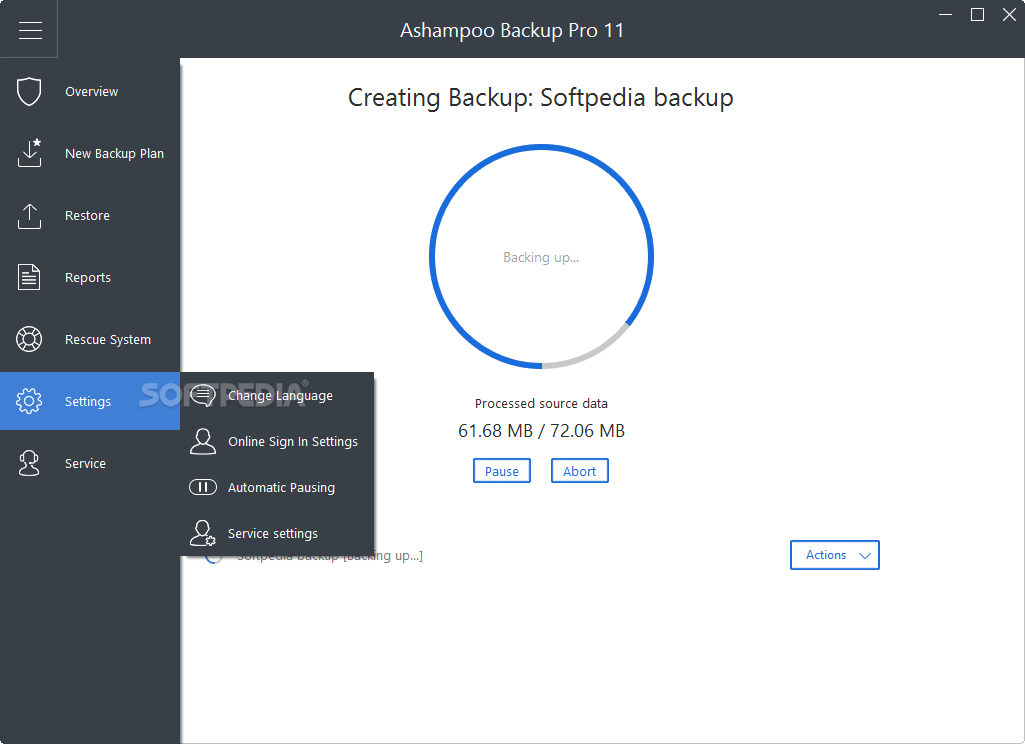1025x744 pixels.
Task: Click the Automatic Pausing pause icon
Action: tap(203, 487)
